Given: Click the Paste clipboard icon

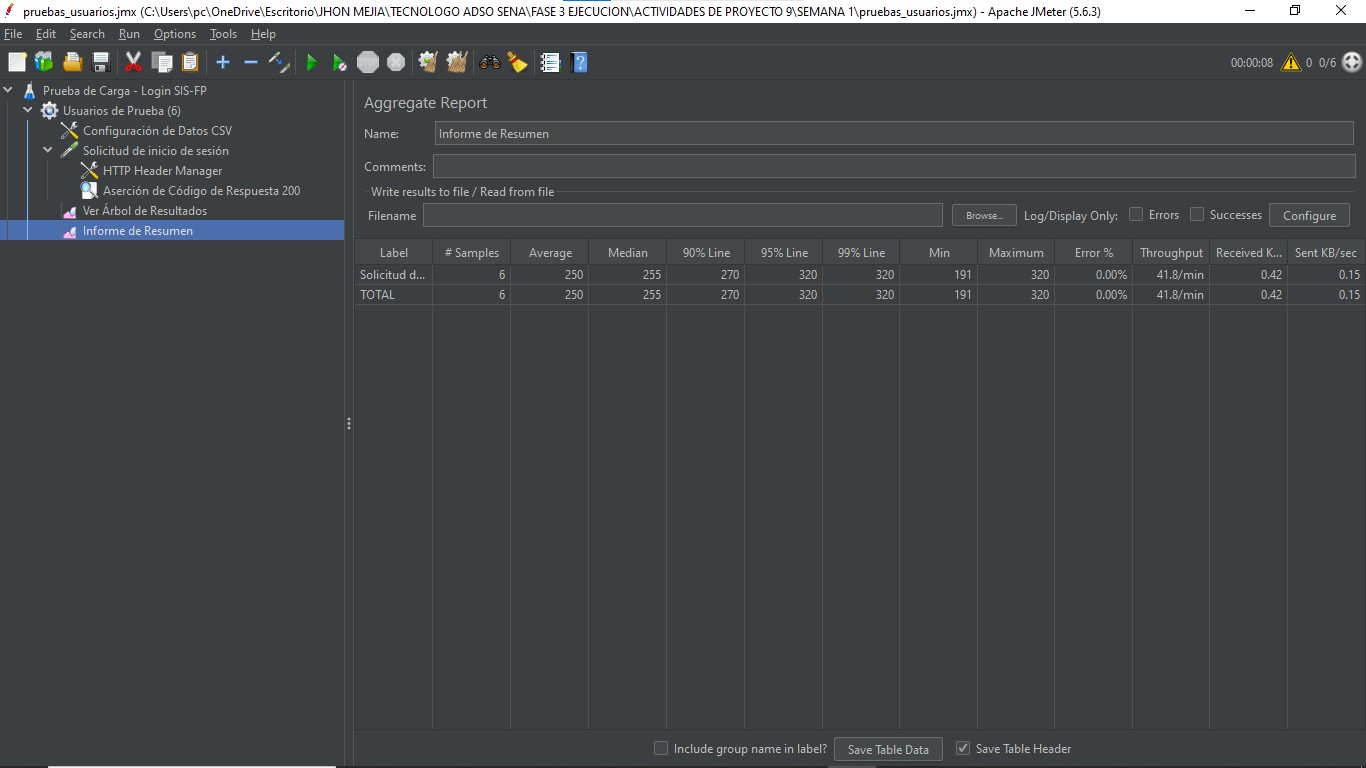Looking at the screenshot, I should pos(190,62).
